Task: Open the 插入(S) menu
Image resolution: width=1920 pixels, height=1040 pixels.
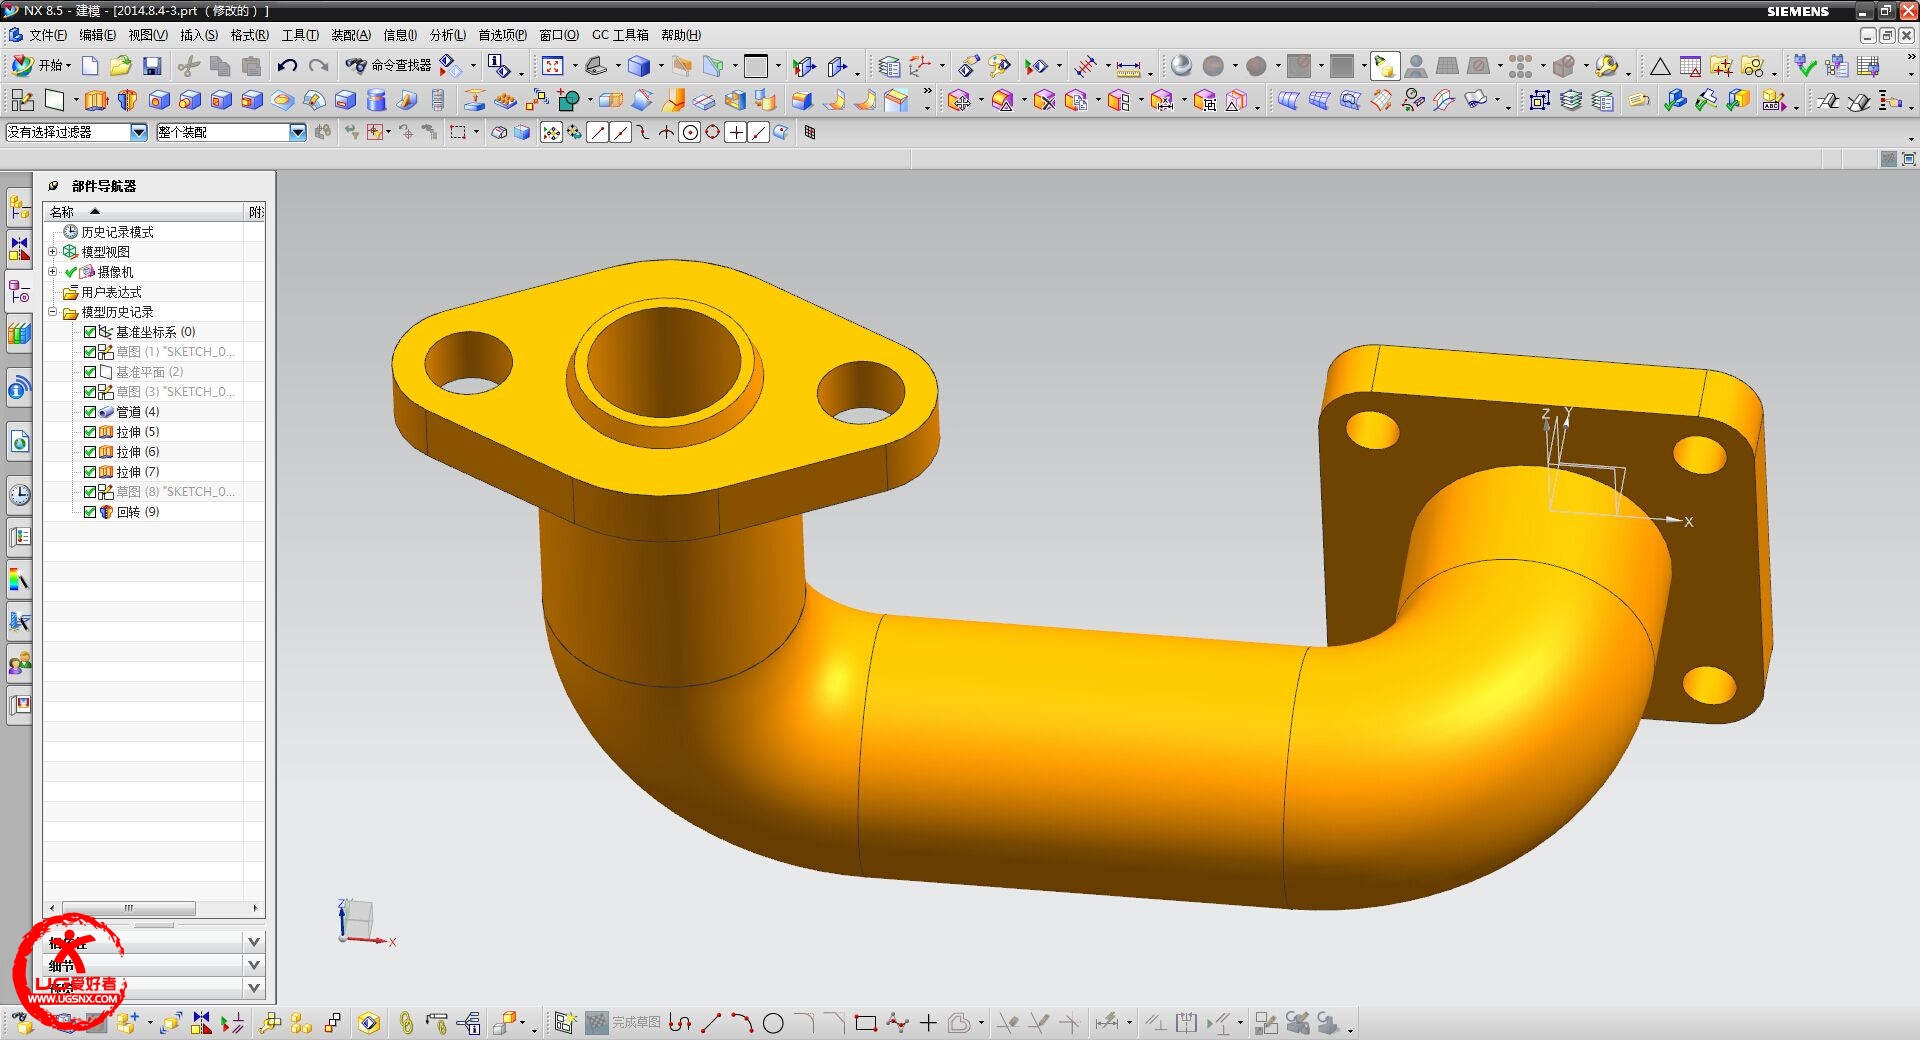Action: 199,35
